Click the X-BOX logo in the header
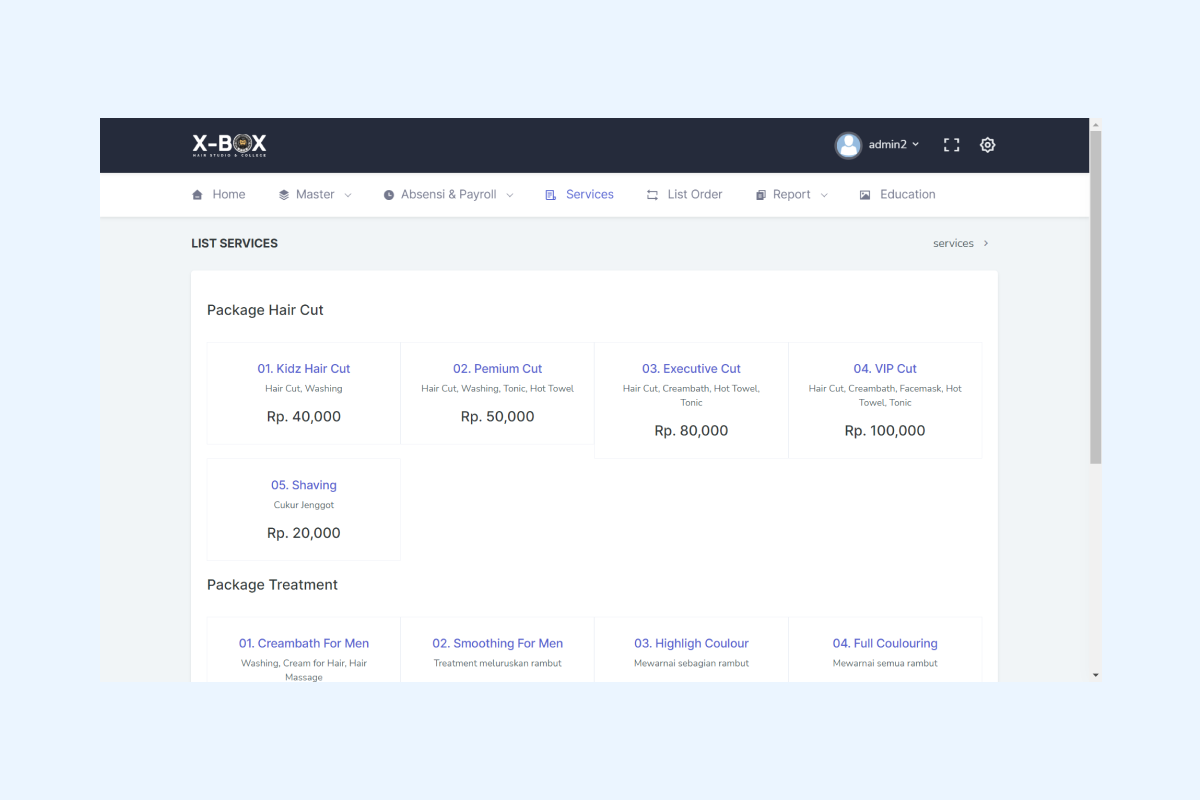Image resolution: width=1200 pixels, height=800 pixels. click(x=229, y=145)
